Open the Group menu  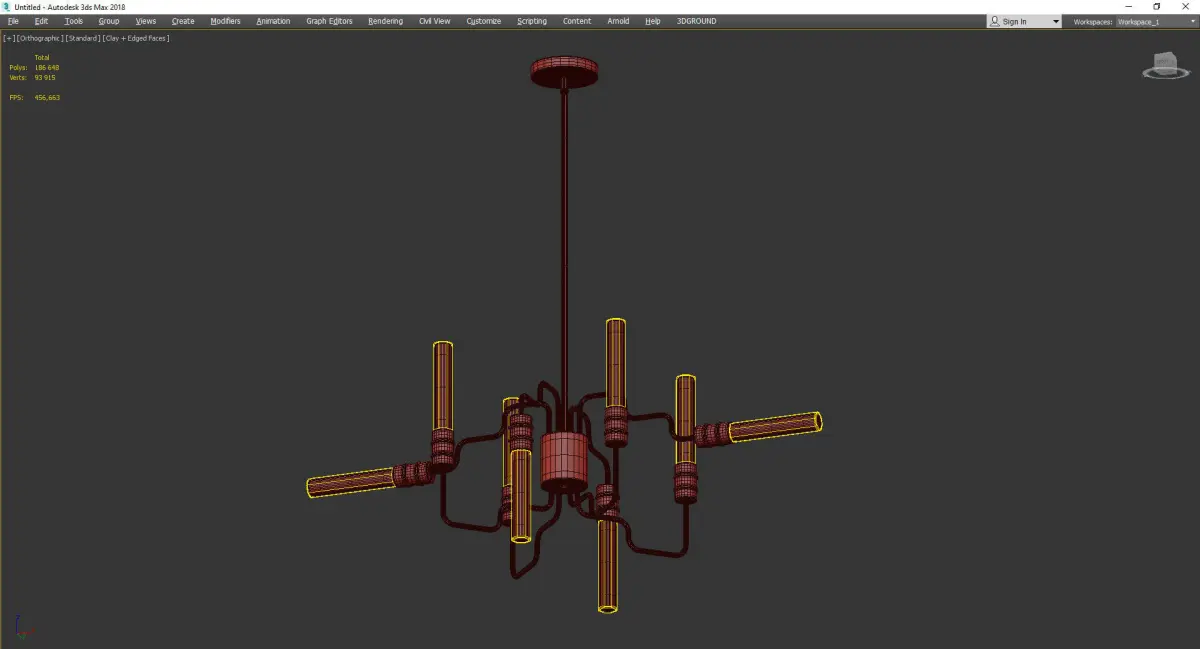pyautogui.click(x=108, y=21)
